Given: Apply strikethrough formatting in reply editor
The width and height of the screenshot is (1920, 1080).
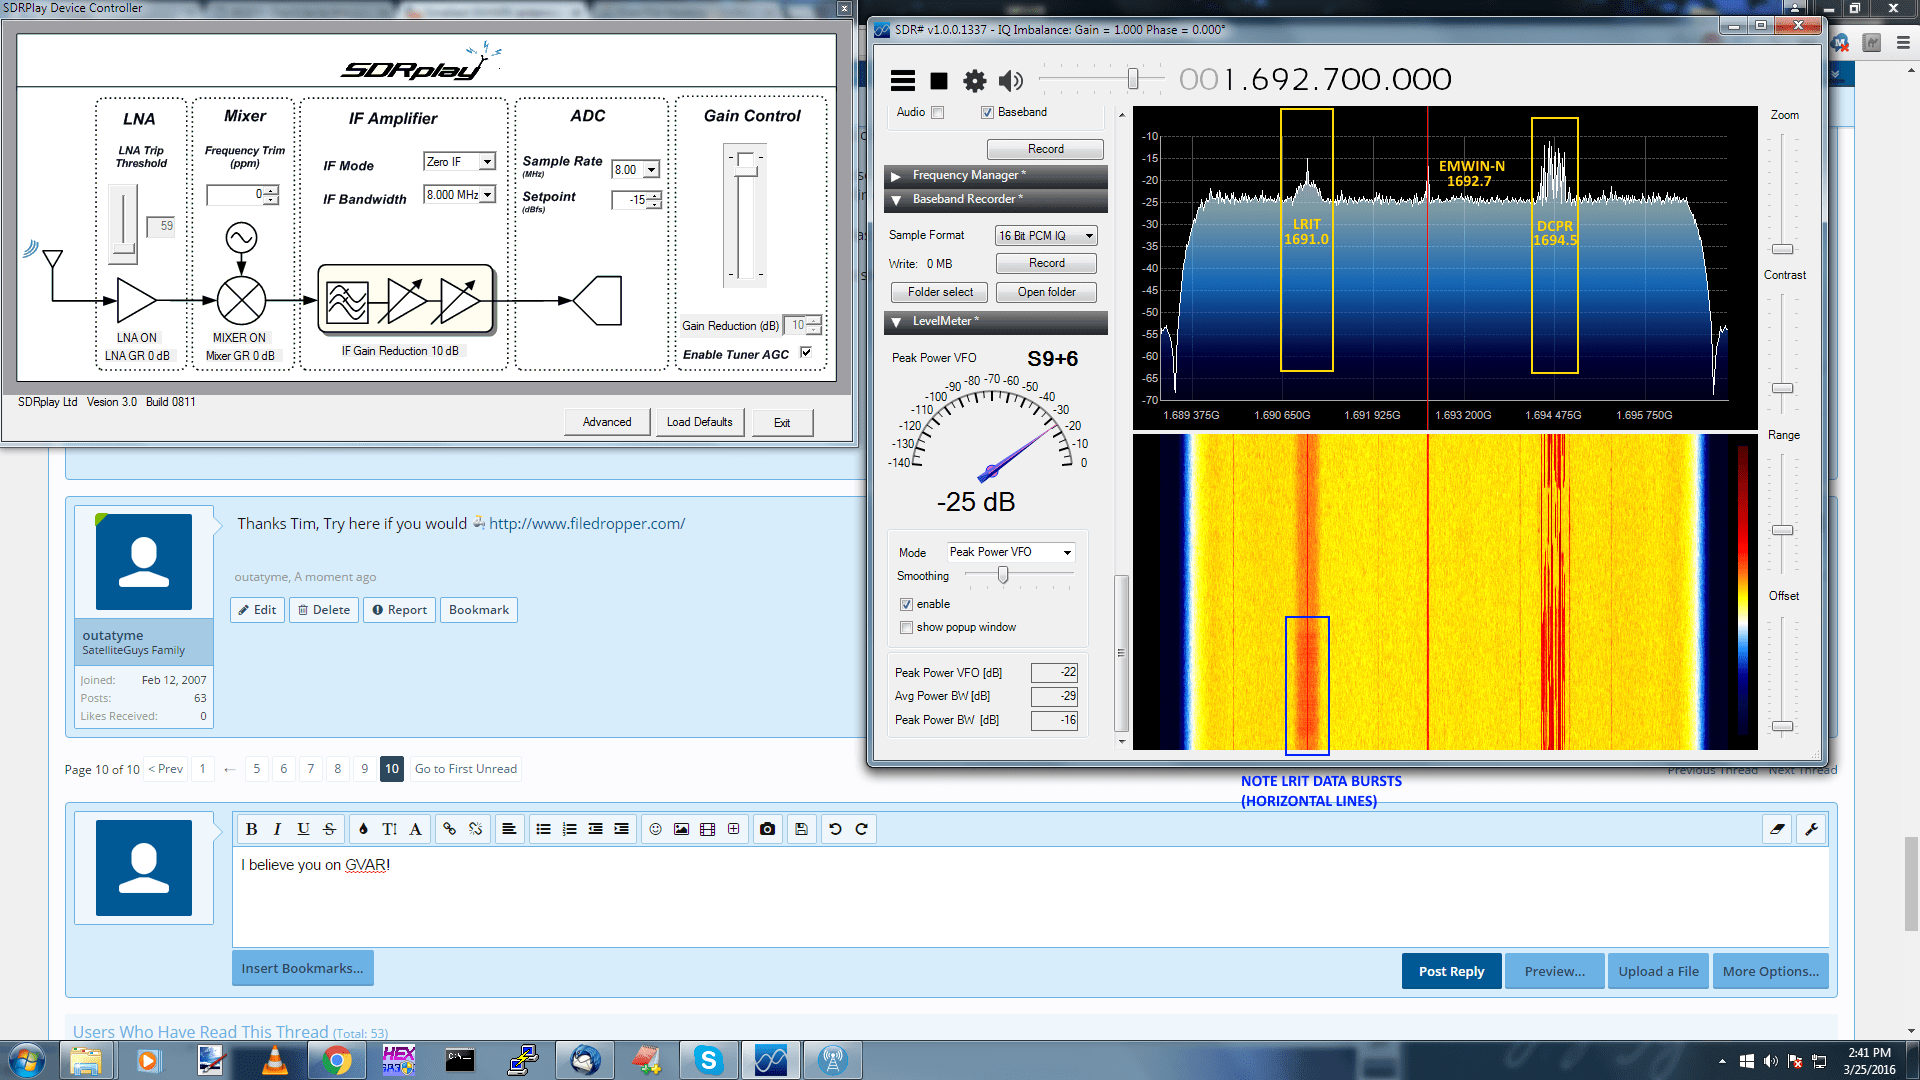Looking at the screenshot, I should 329,829.
